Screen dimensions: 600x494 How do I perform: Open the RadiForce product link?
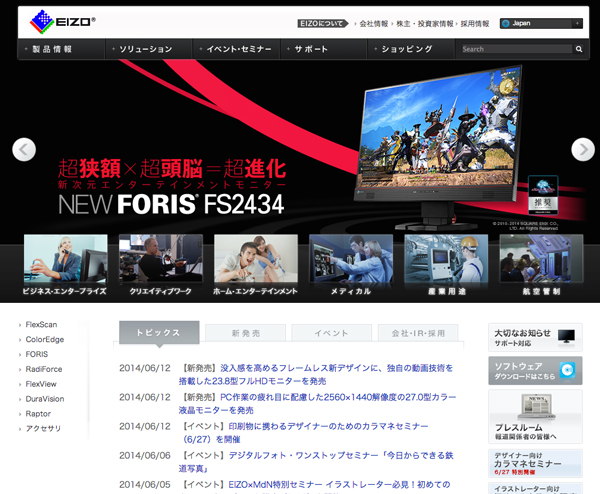pyautogui.click(x=43, y=369)
